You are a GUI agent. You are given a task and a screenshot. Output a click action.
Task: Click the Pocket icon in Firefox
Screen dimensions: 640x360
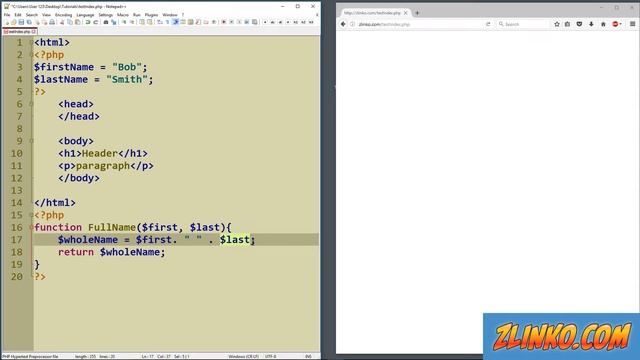[x=579, y=24]
